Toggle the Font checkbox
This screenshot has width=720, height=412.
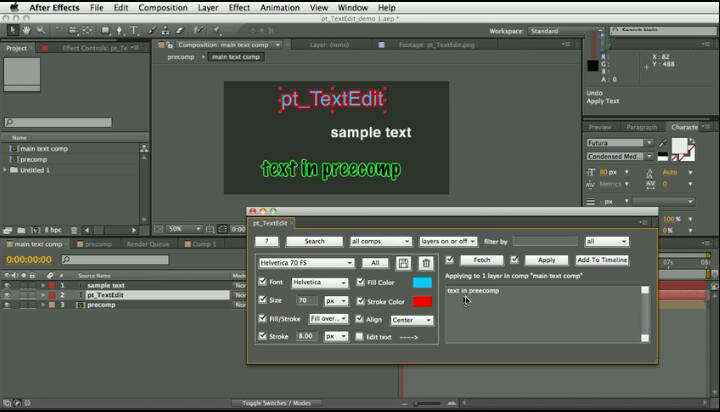262,282
